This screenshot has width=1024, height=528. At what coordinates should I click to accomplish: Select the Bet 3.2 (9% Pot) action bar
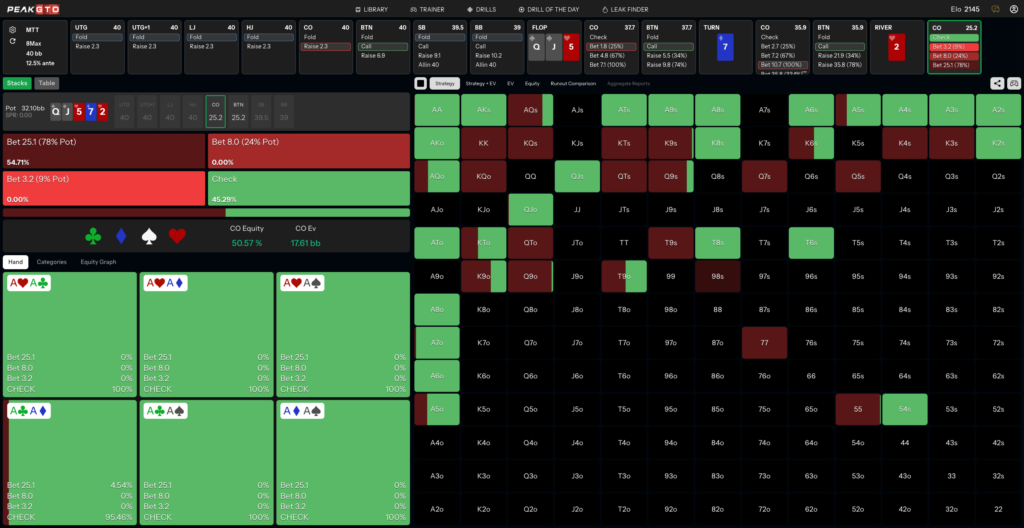(x=104, y=189)
